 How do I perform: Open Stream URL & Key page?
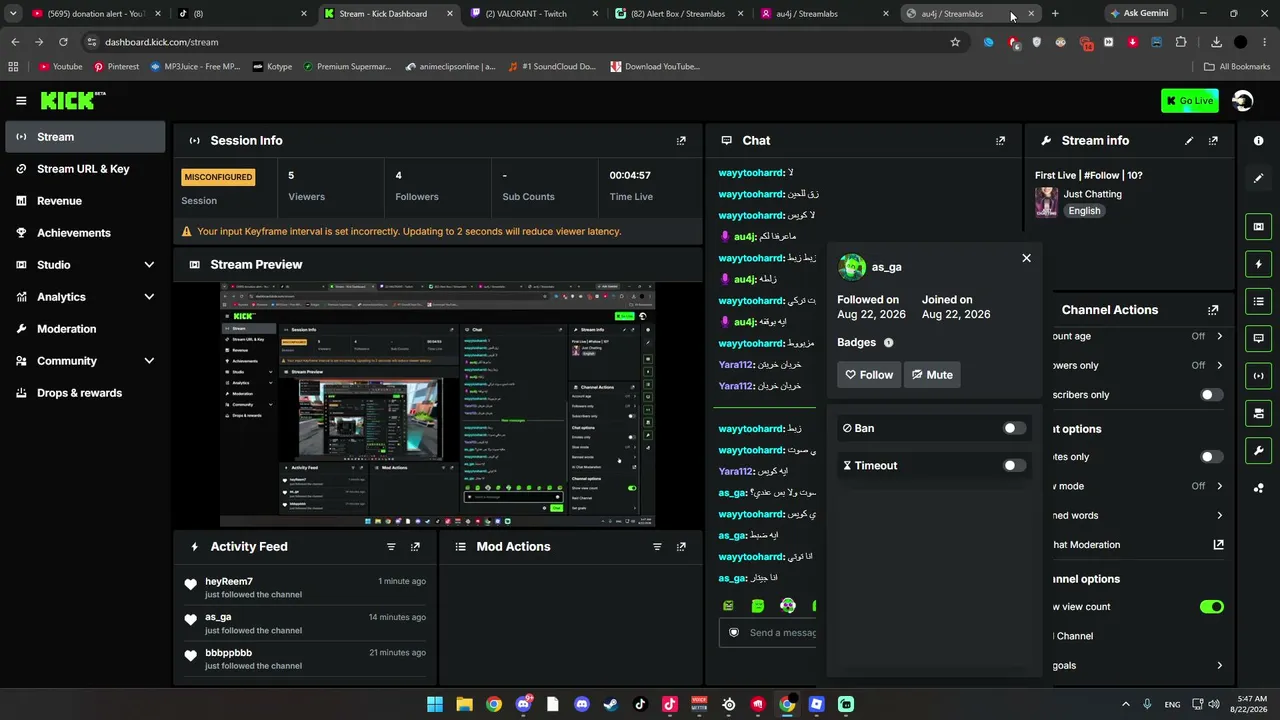pos(85,169)
